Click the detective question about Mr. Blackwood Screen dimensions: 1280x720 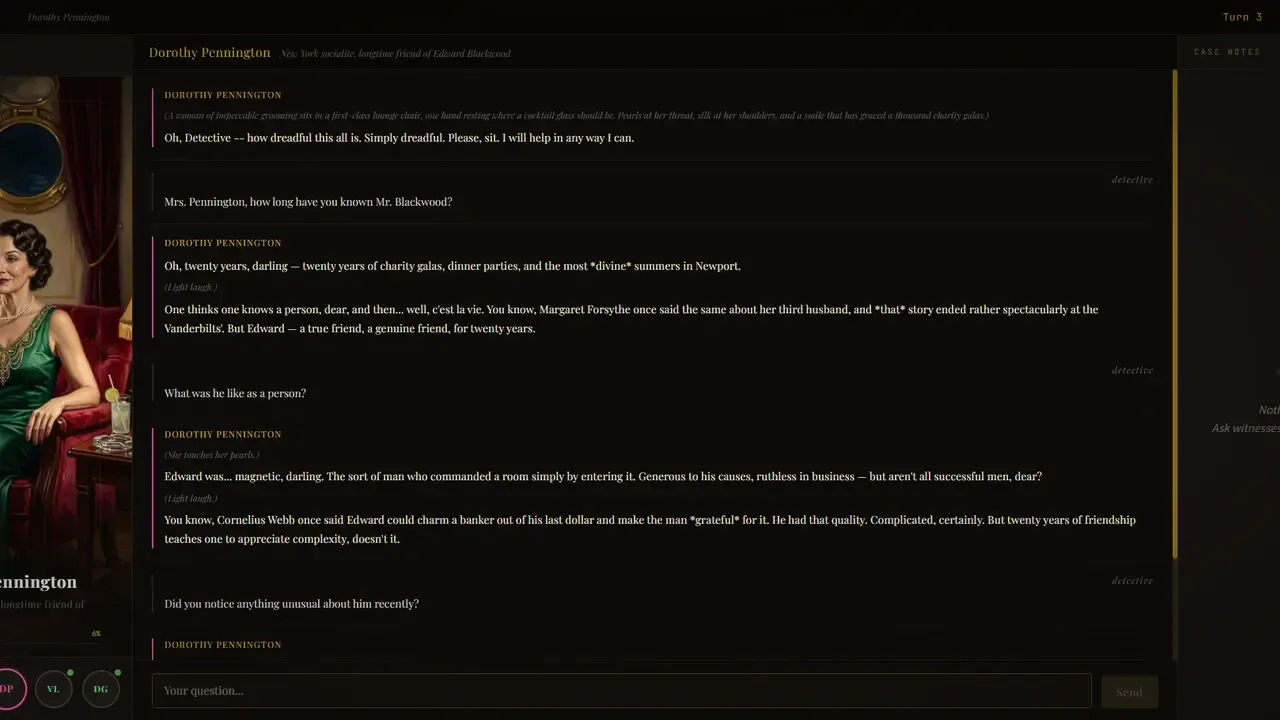pyautogui.click(x=308, y=202)
